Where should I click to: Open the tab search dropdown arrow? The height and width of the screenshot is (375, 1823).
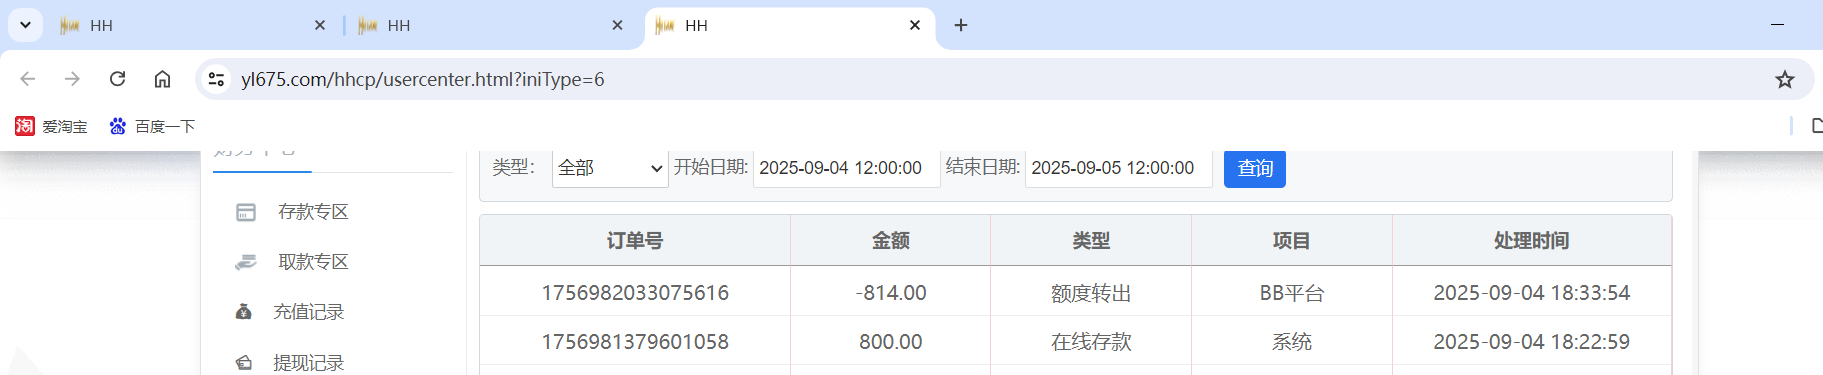pos(25,25)
